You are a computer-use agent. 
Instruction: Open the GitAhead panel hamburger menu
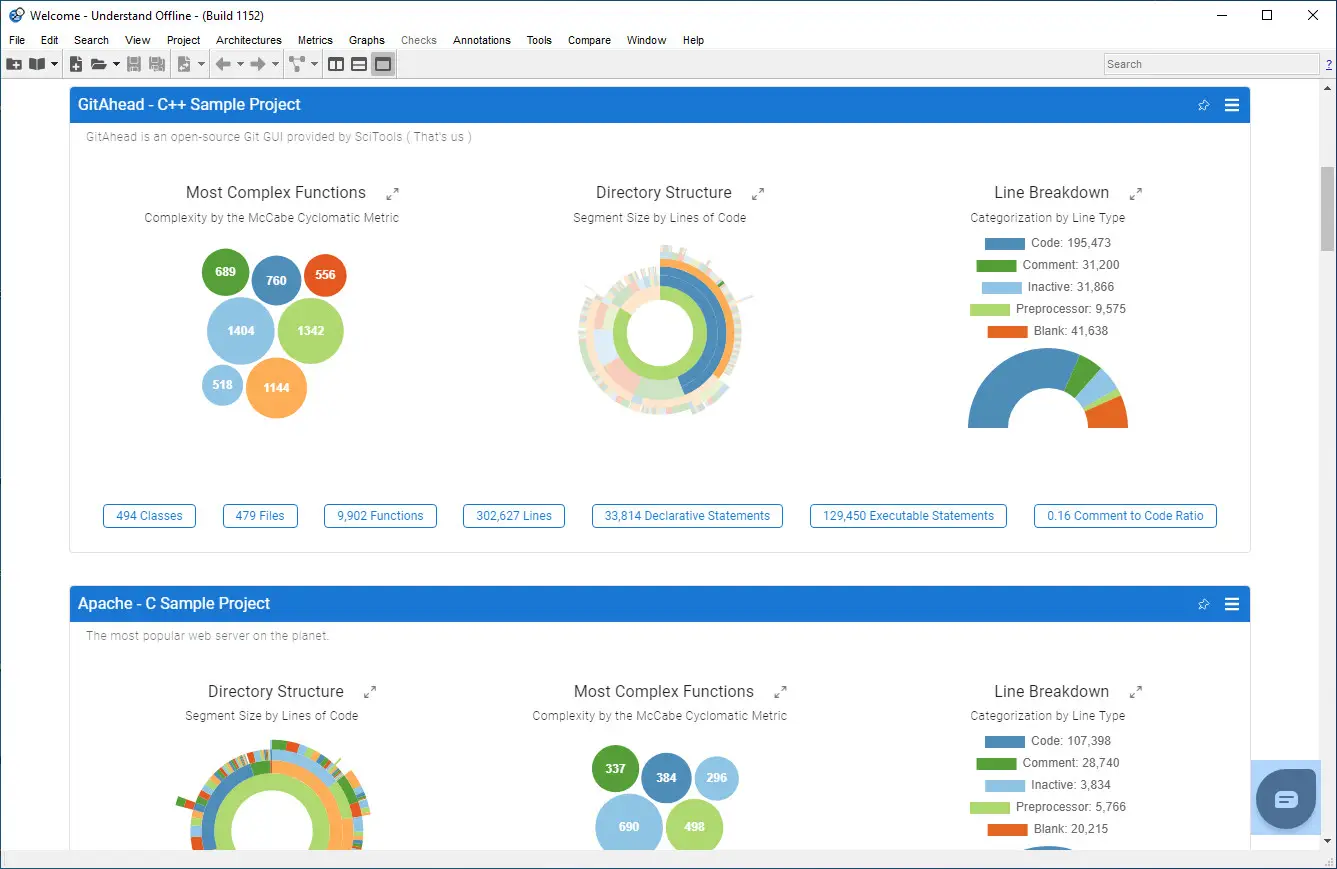pos(1232,105)
